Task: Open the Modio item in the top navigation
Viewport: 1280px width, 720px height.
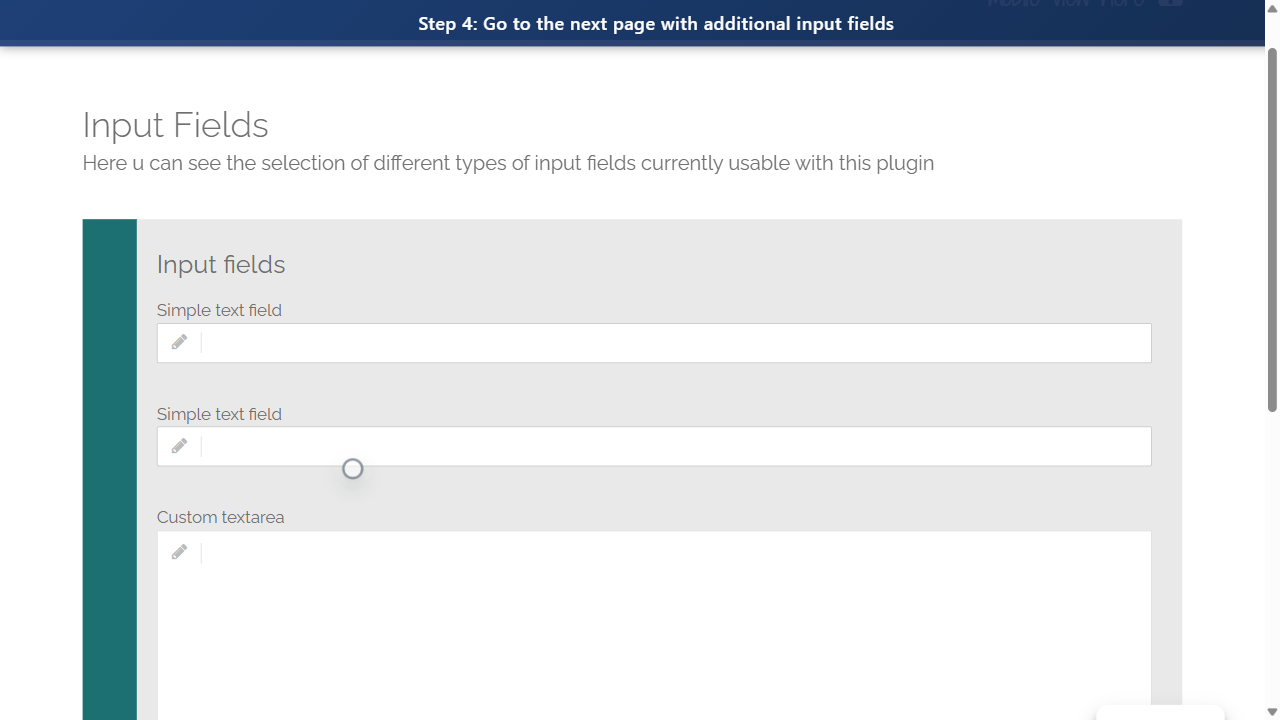Action: pos(1013,4)
